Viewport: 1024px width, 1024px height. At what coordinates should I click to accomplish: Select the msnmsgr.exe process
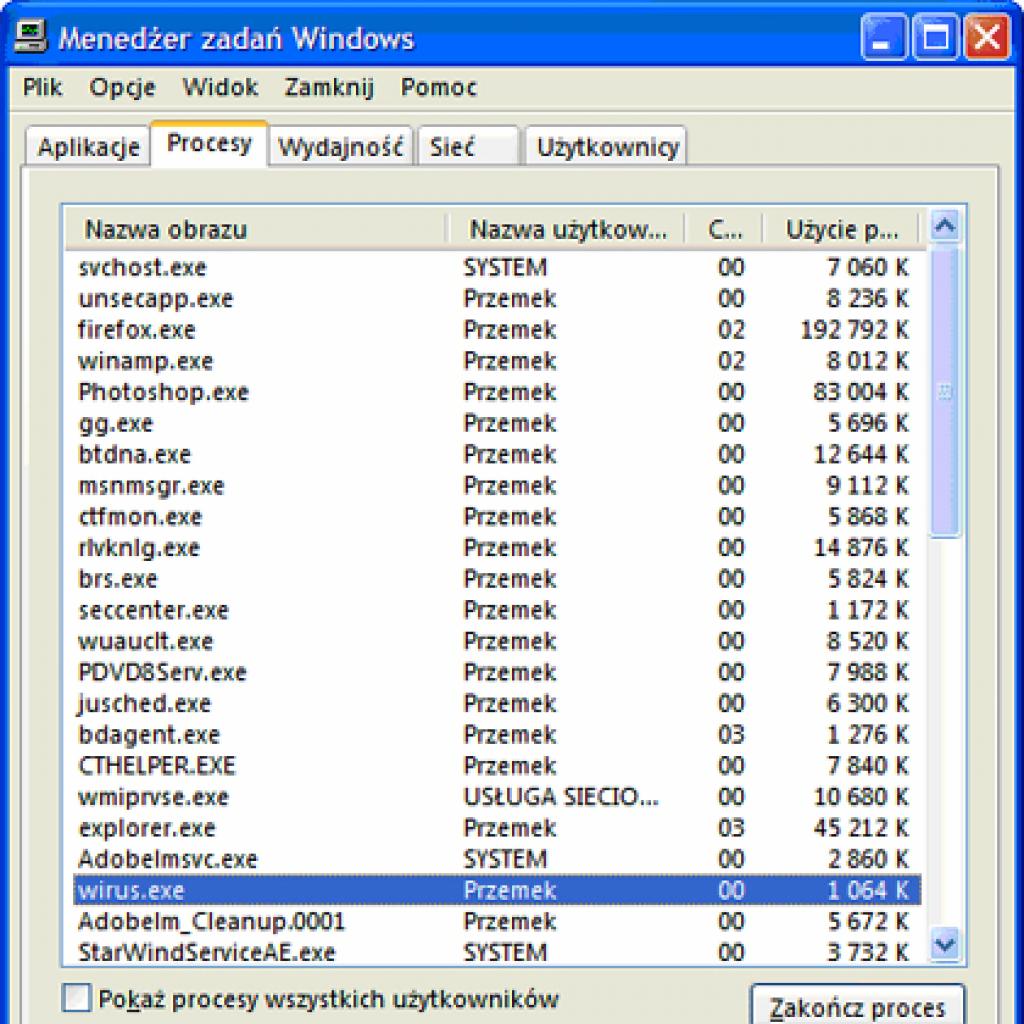pyautogui.click(x=496, y=485)
